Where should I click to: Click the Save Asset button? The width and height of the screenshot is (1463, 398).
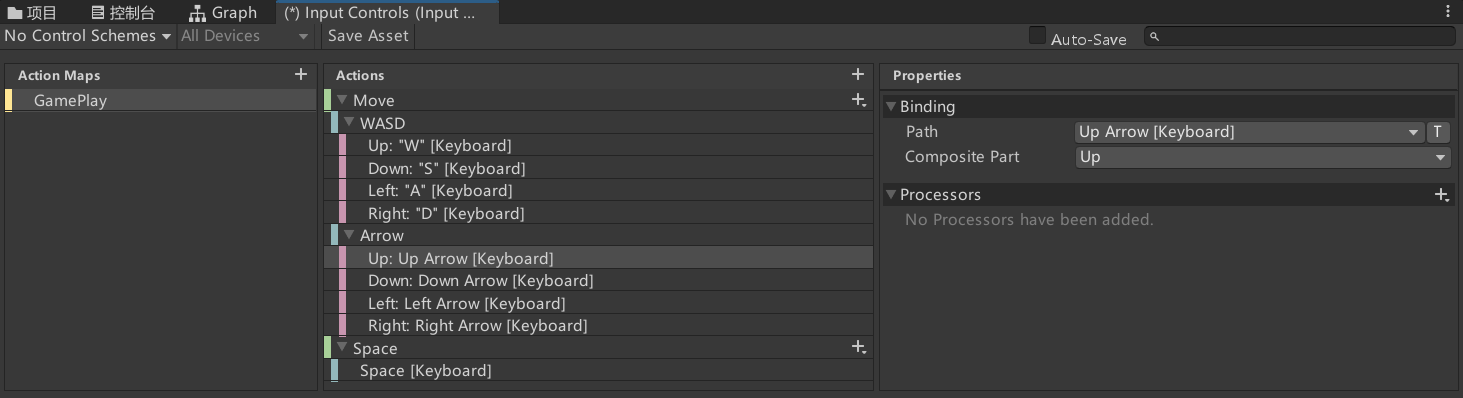[x=368, y=36]
